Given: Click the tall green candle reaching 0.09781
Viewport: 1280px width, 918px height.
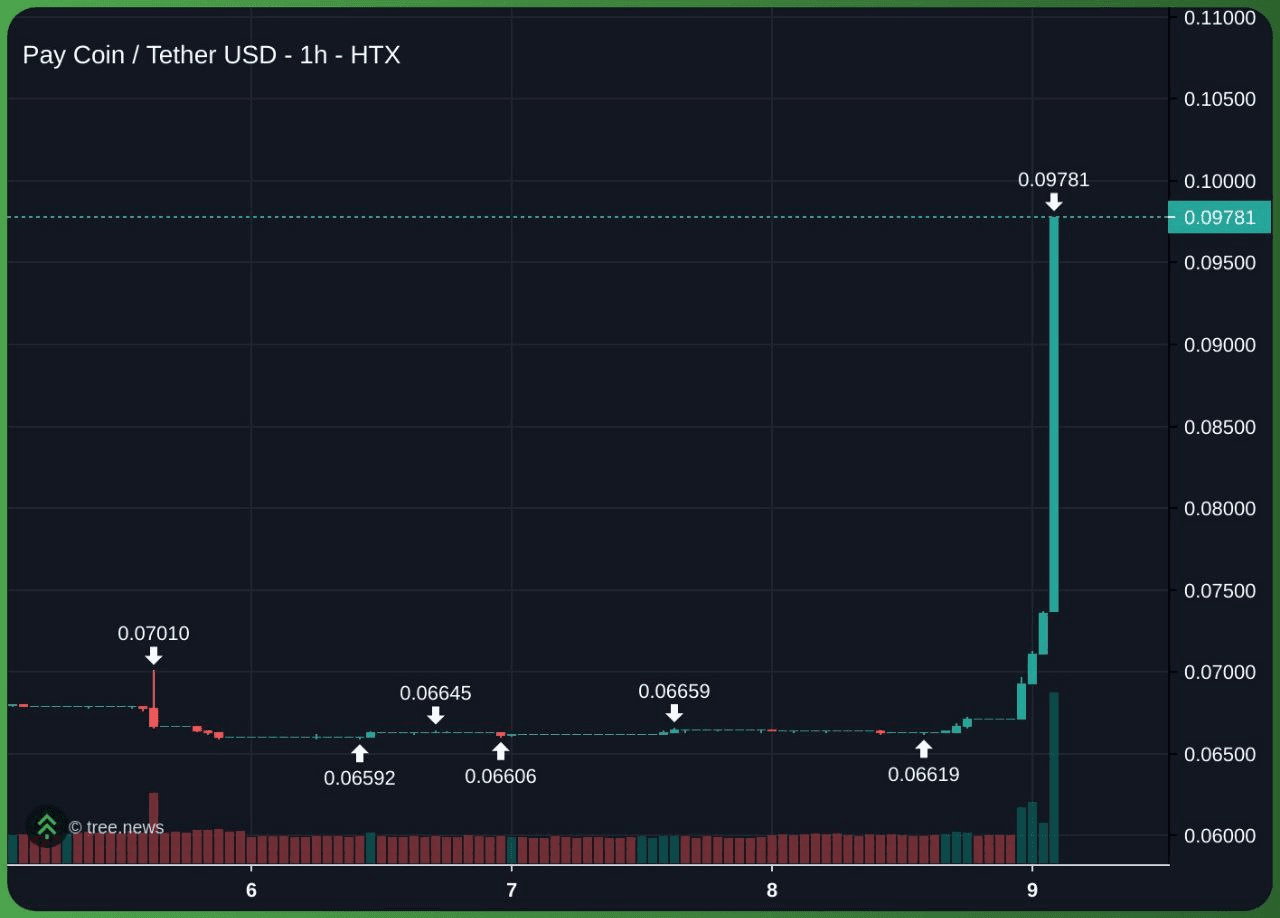Looking at the screenshot, I should point(1053,414).
